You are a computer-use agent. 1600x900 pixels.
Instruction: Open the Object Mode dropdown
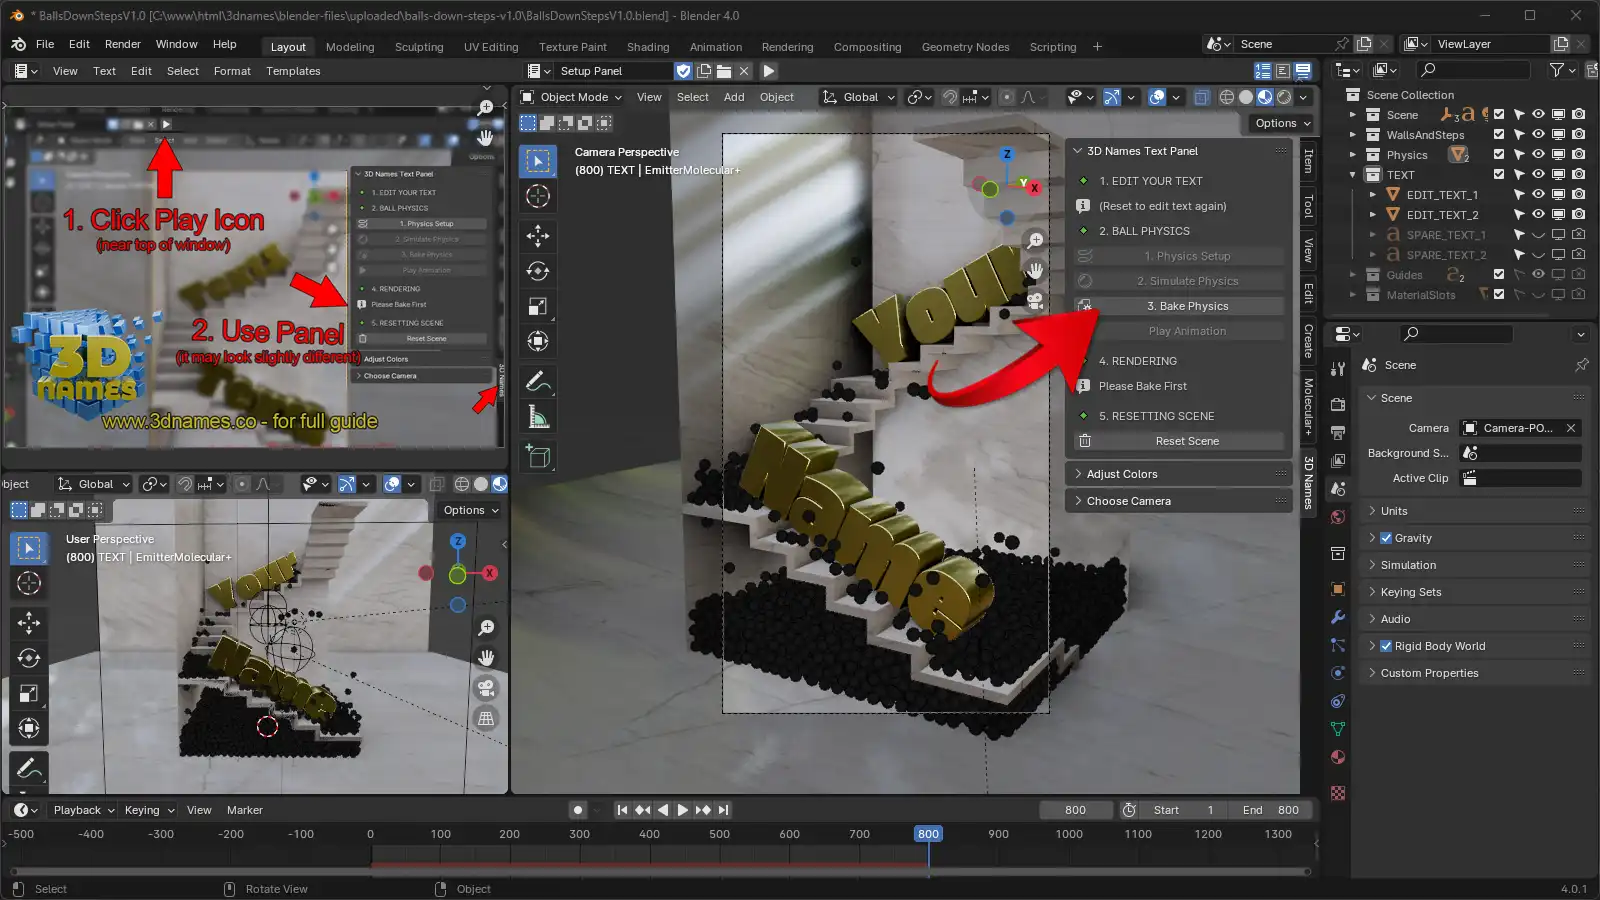click(572, 97)
